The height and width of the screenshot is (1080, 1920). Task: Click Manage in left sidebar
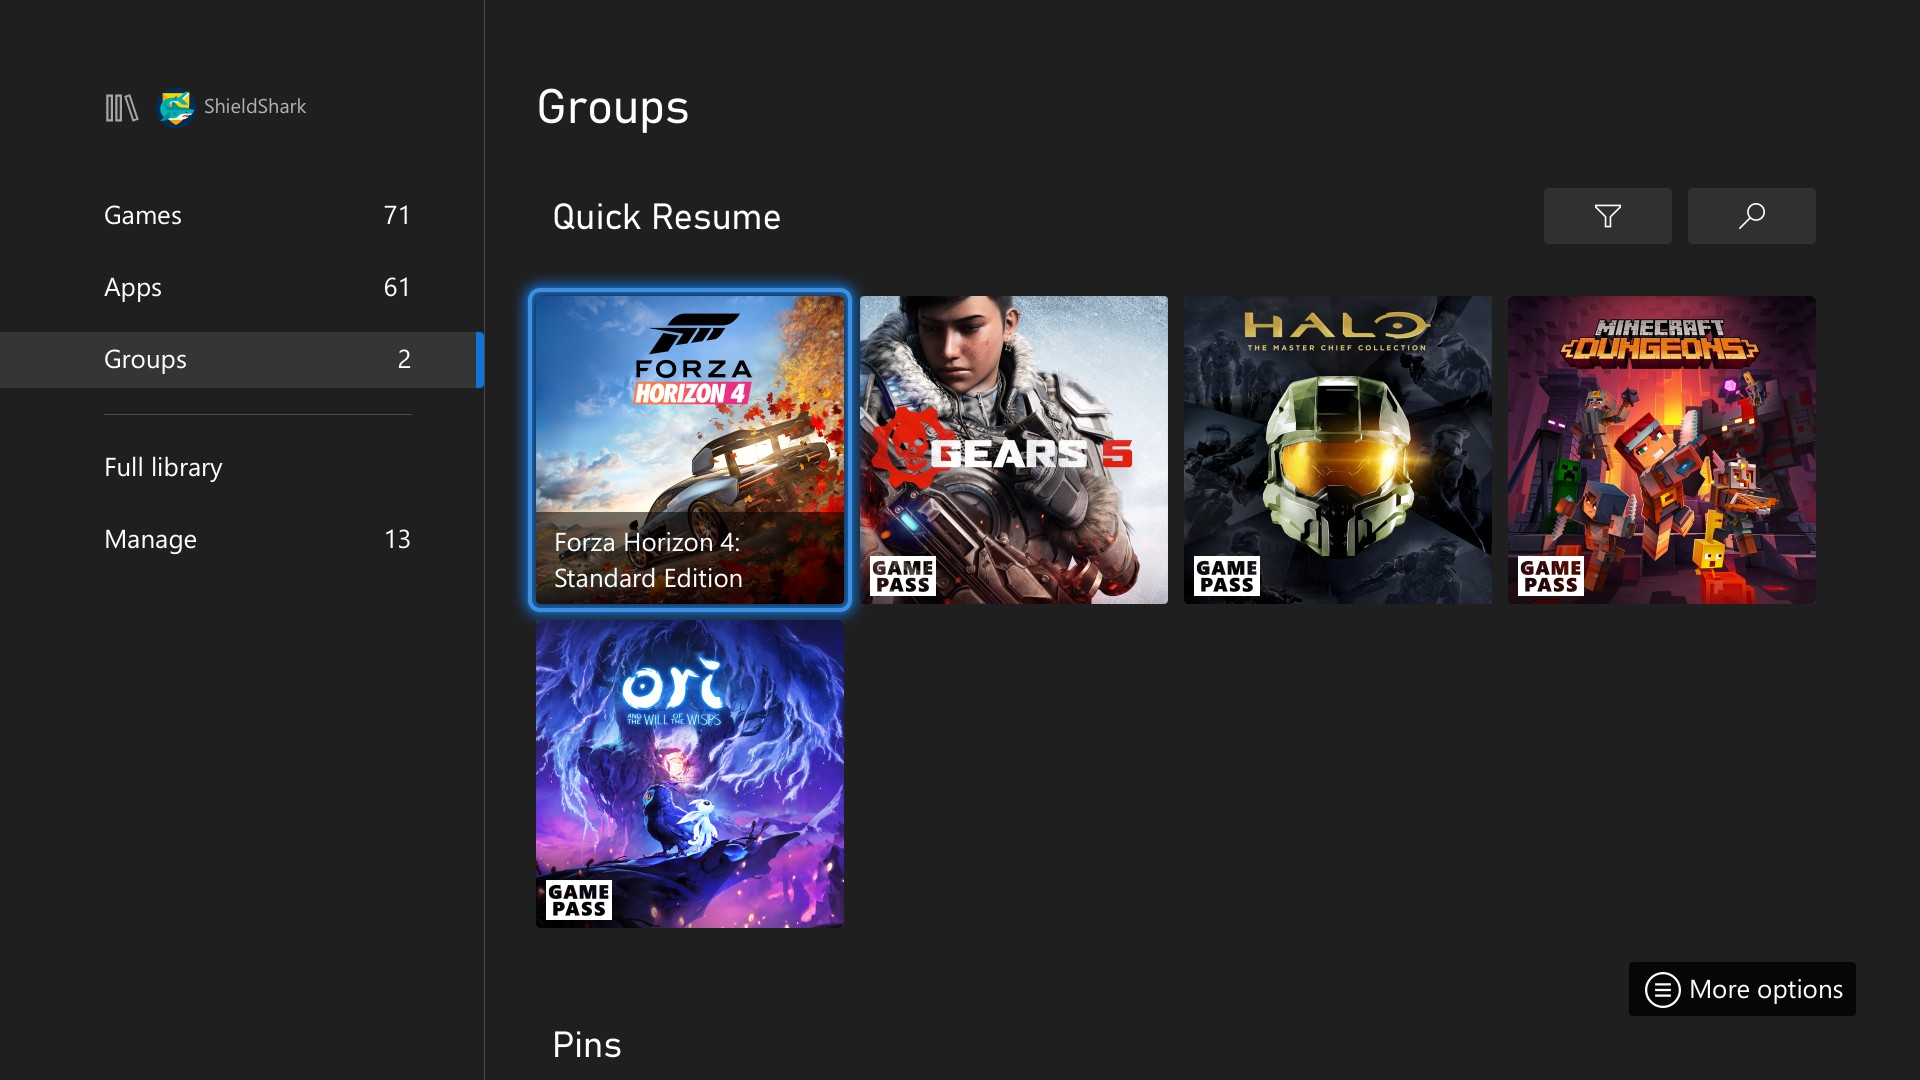click(x=149, y=538)
